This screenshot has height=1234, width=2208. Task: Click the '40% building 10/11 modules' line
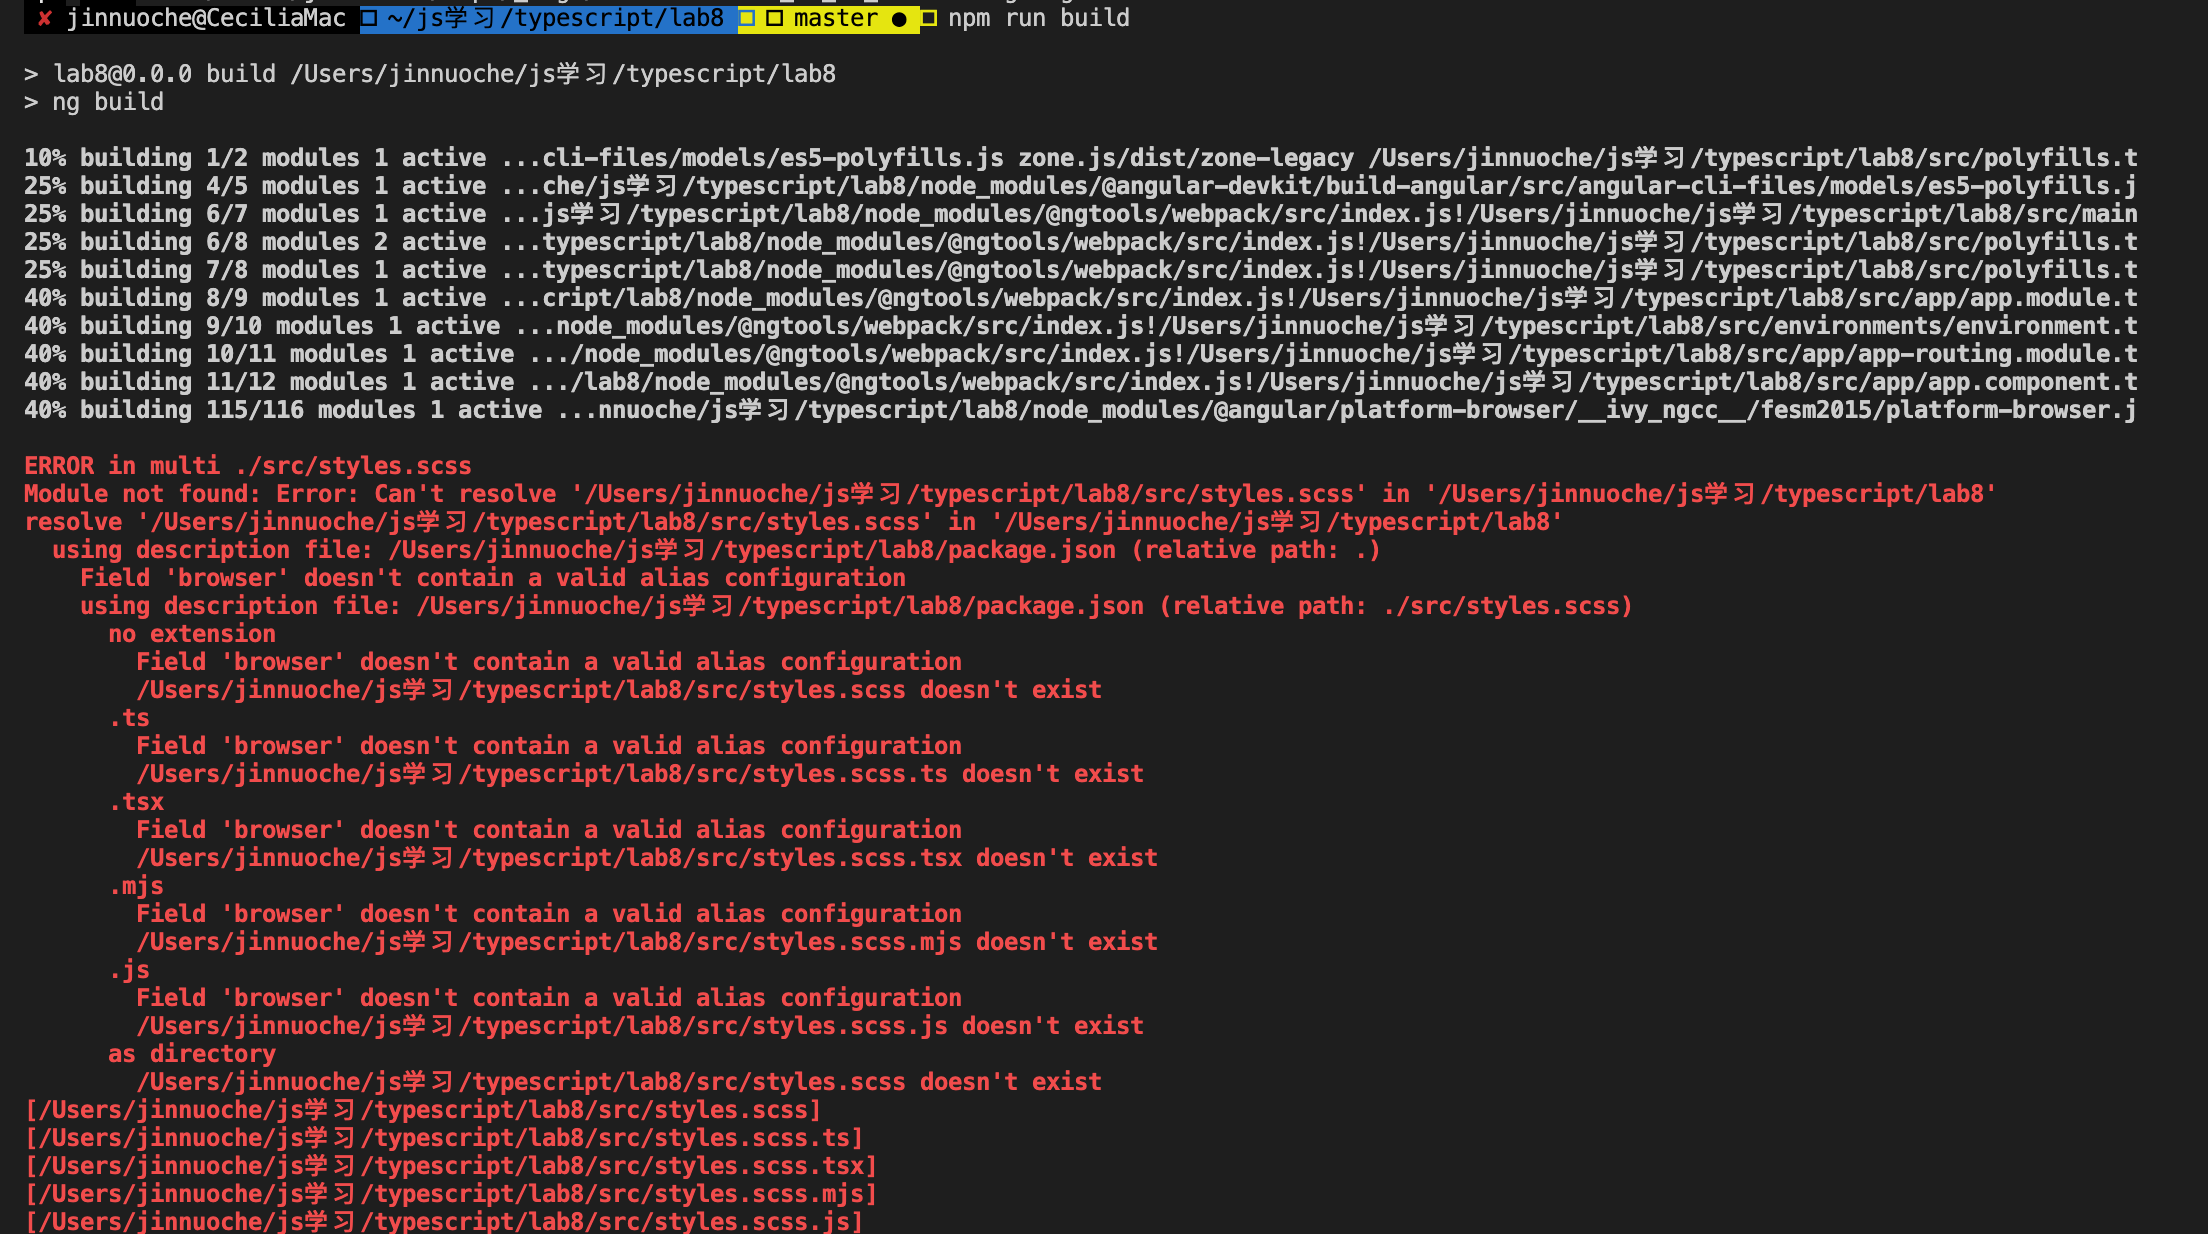[1081, 354]
